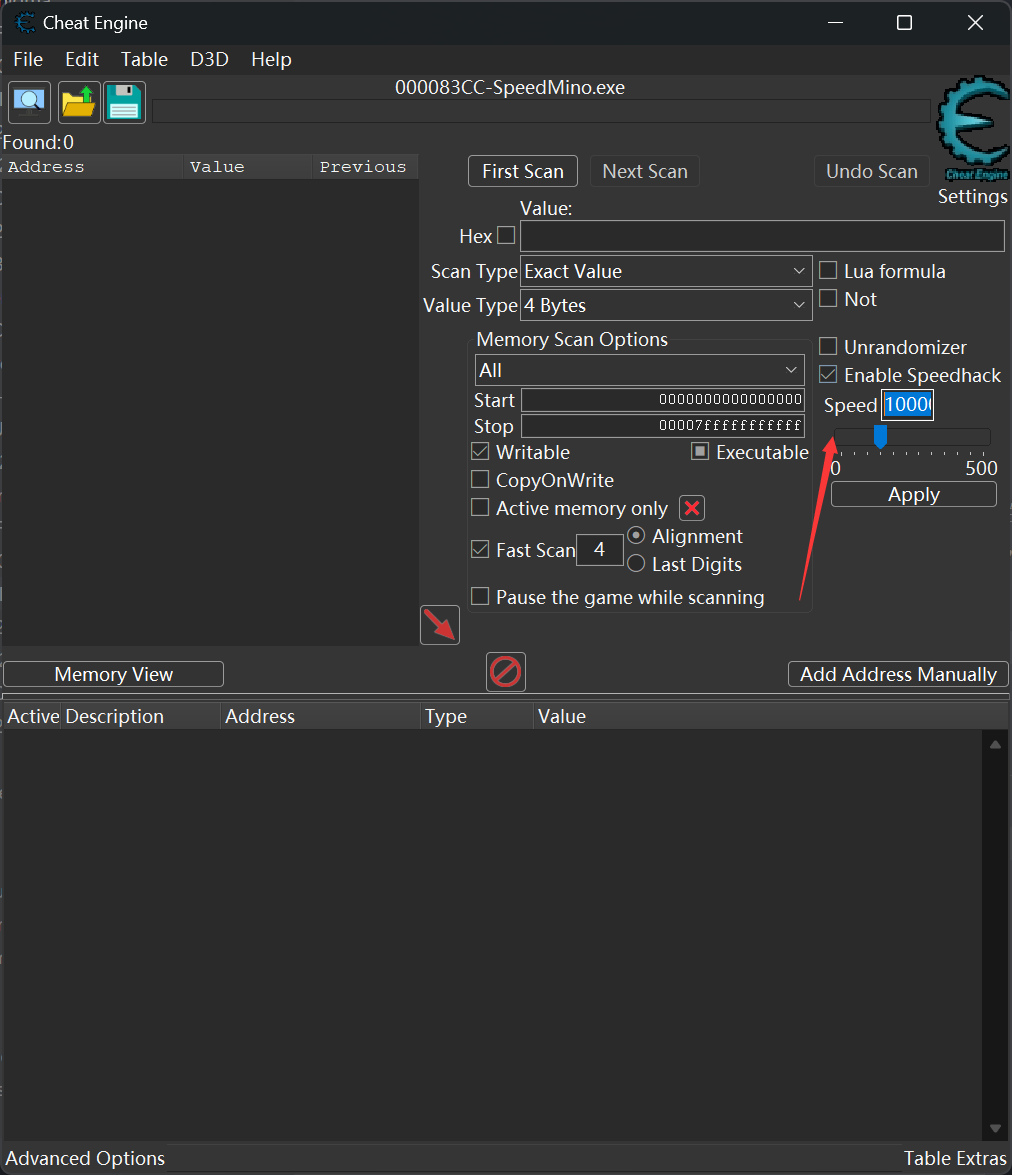Click Cheat Engine title bar icon
Viewport: 1012px width, 1175px height.
click(25, 22)
